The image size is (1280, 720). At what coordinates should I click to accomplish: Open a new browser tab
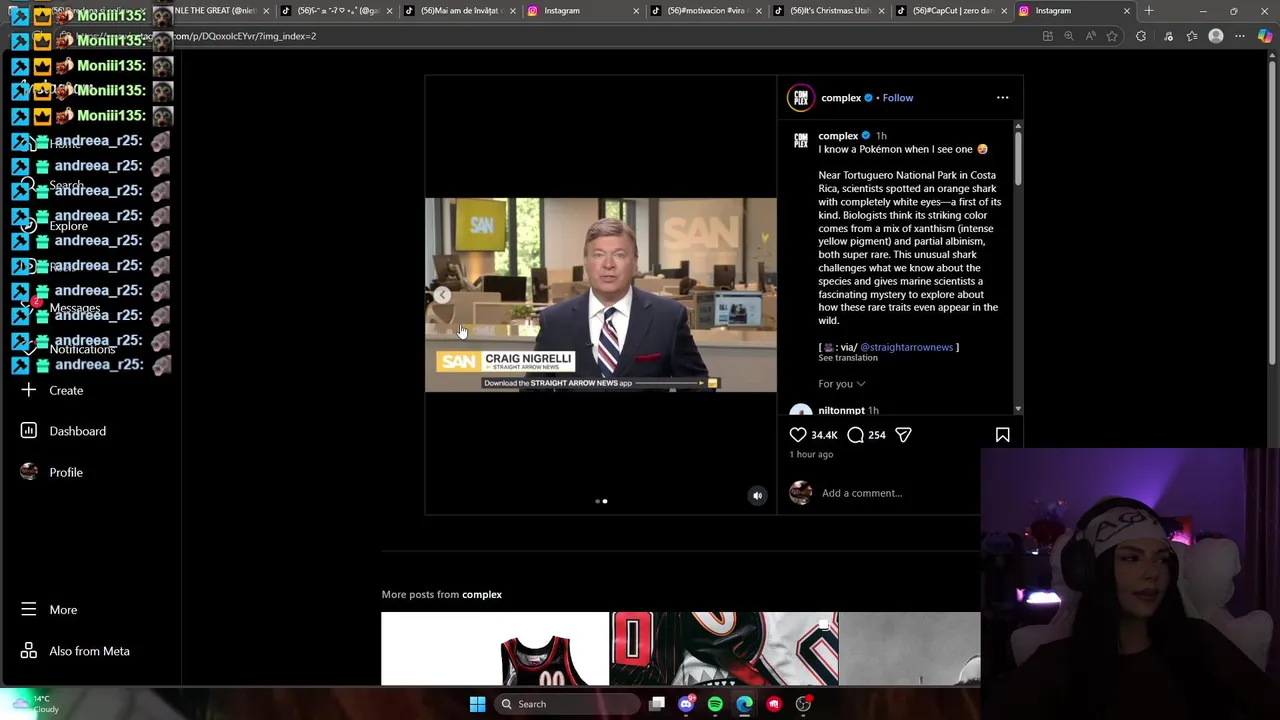(x=1148, y=11)
